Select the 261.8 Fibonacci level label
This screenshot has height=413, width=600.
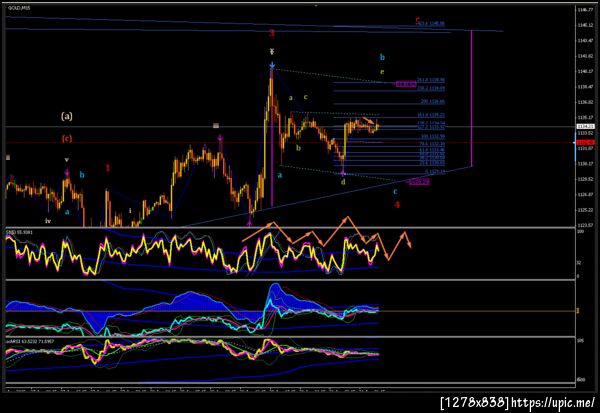430,80
